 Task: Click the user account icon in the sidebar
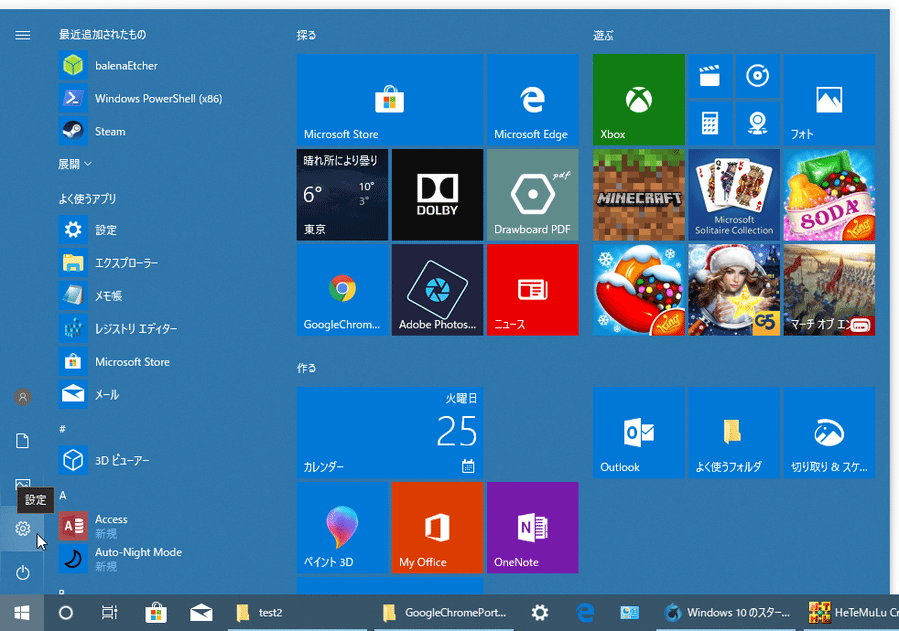coord(22,397)
